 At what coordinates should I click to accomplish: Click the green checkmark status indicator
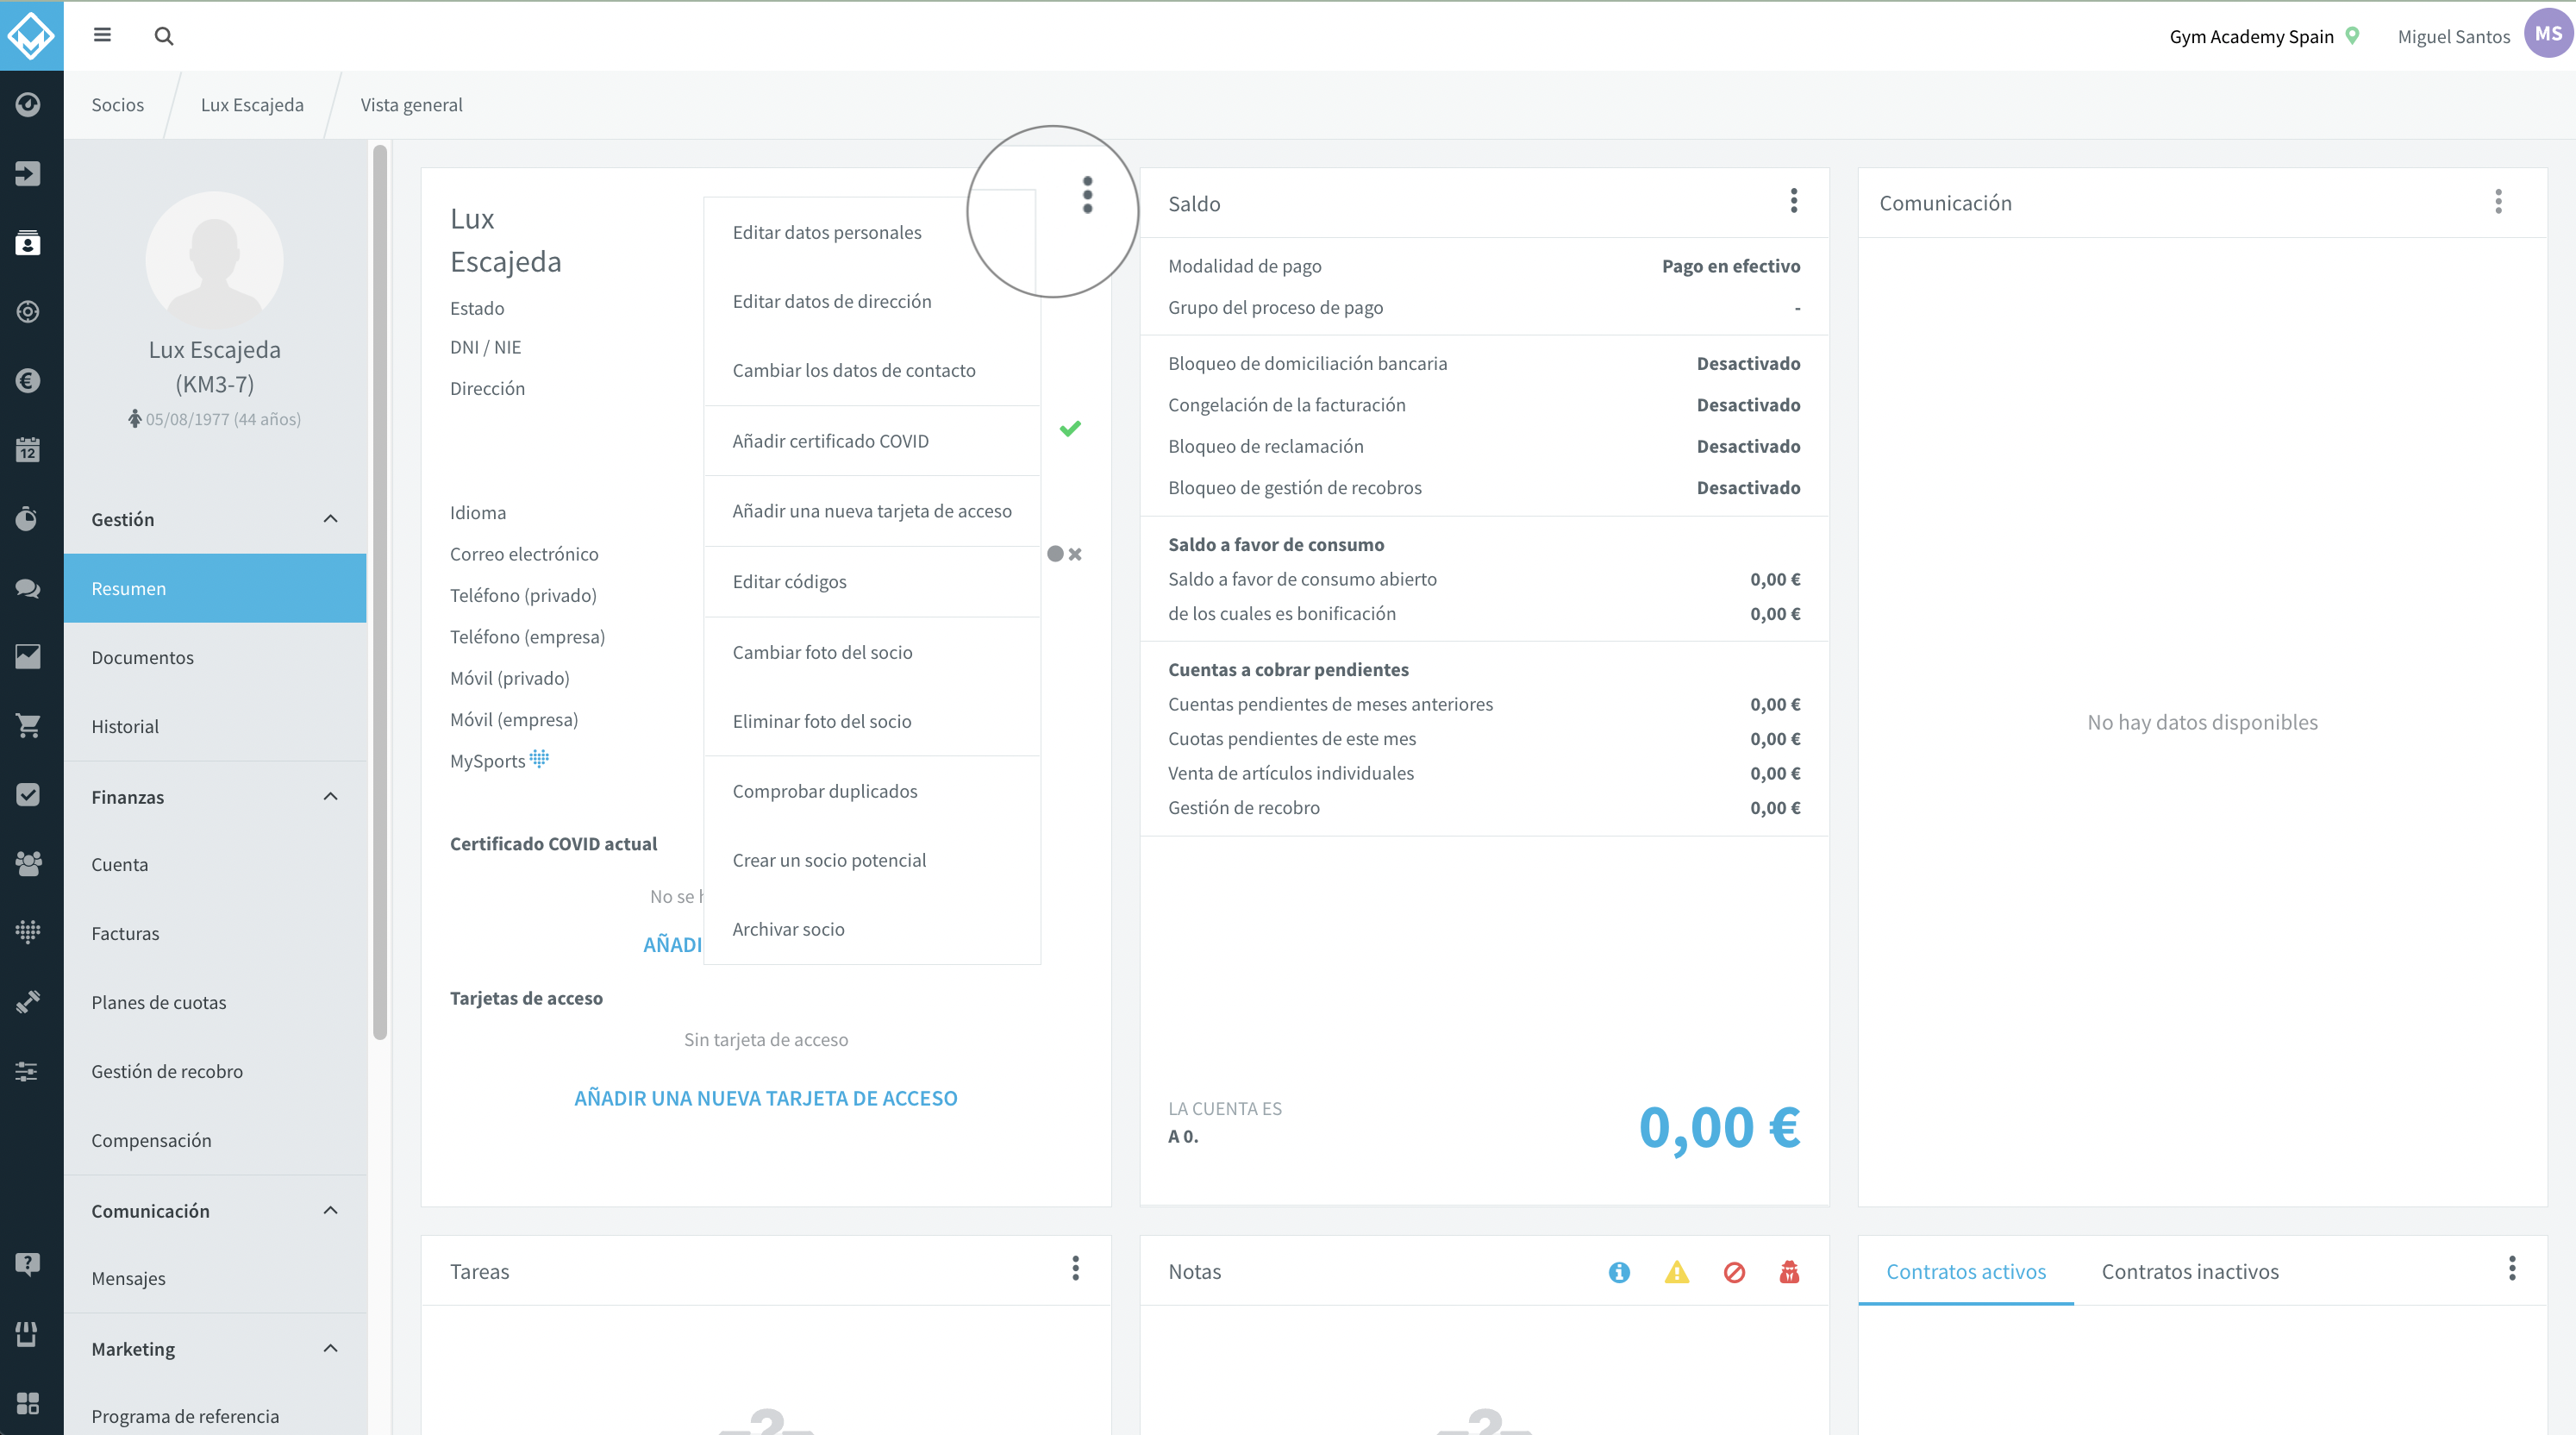click(1070, 428)
